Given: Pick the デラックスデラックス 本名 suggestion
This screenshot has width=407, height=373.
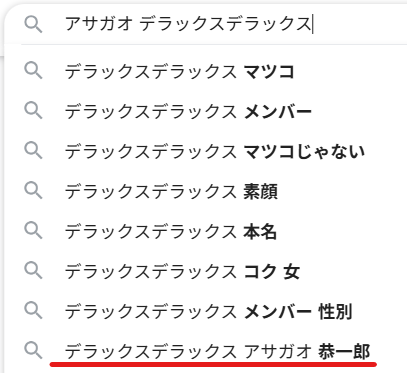Looking at the screenshot, I should [x=205, y=231].
